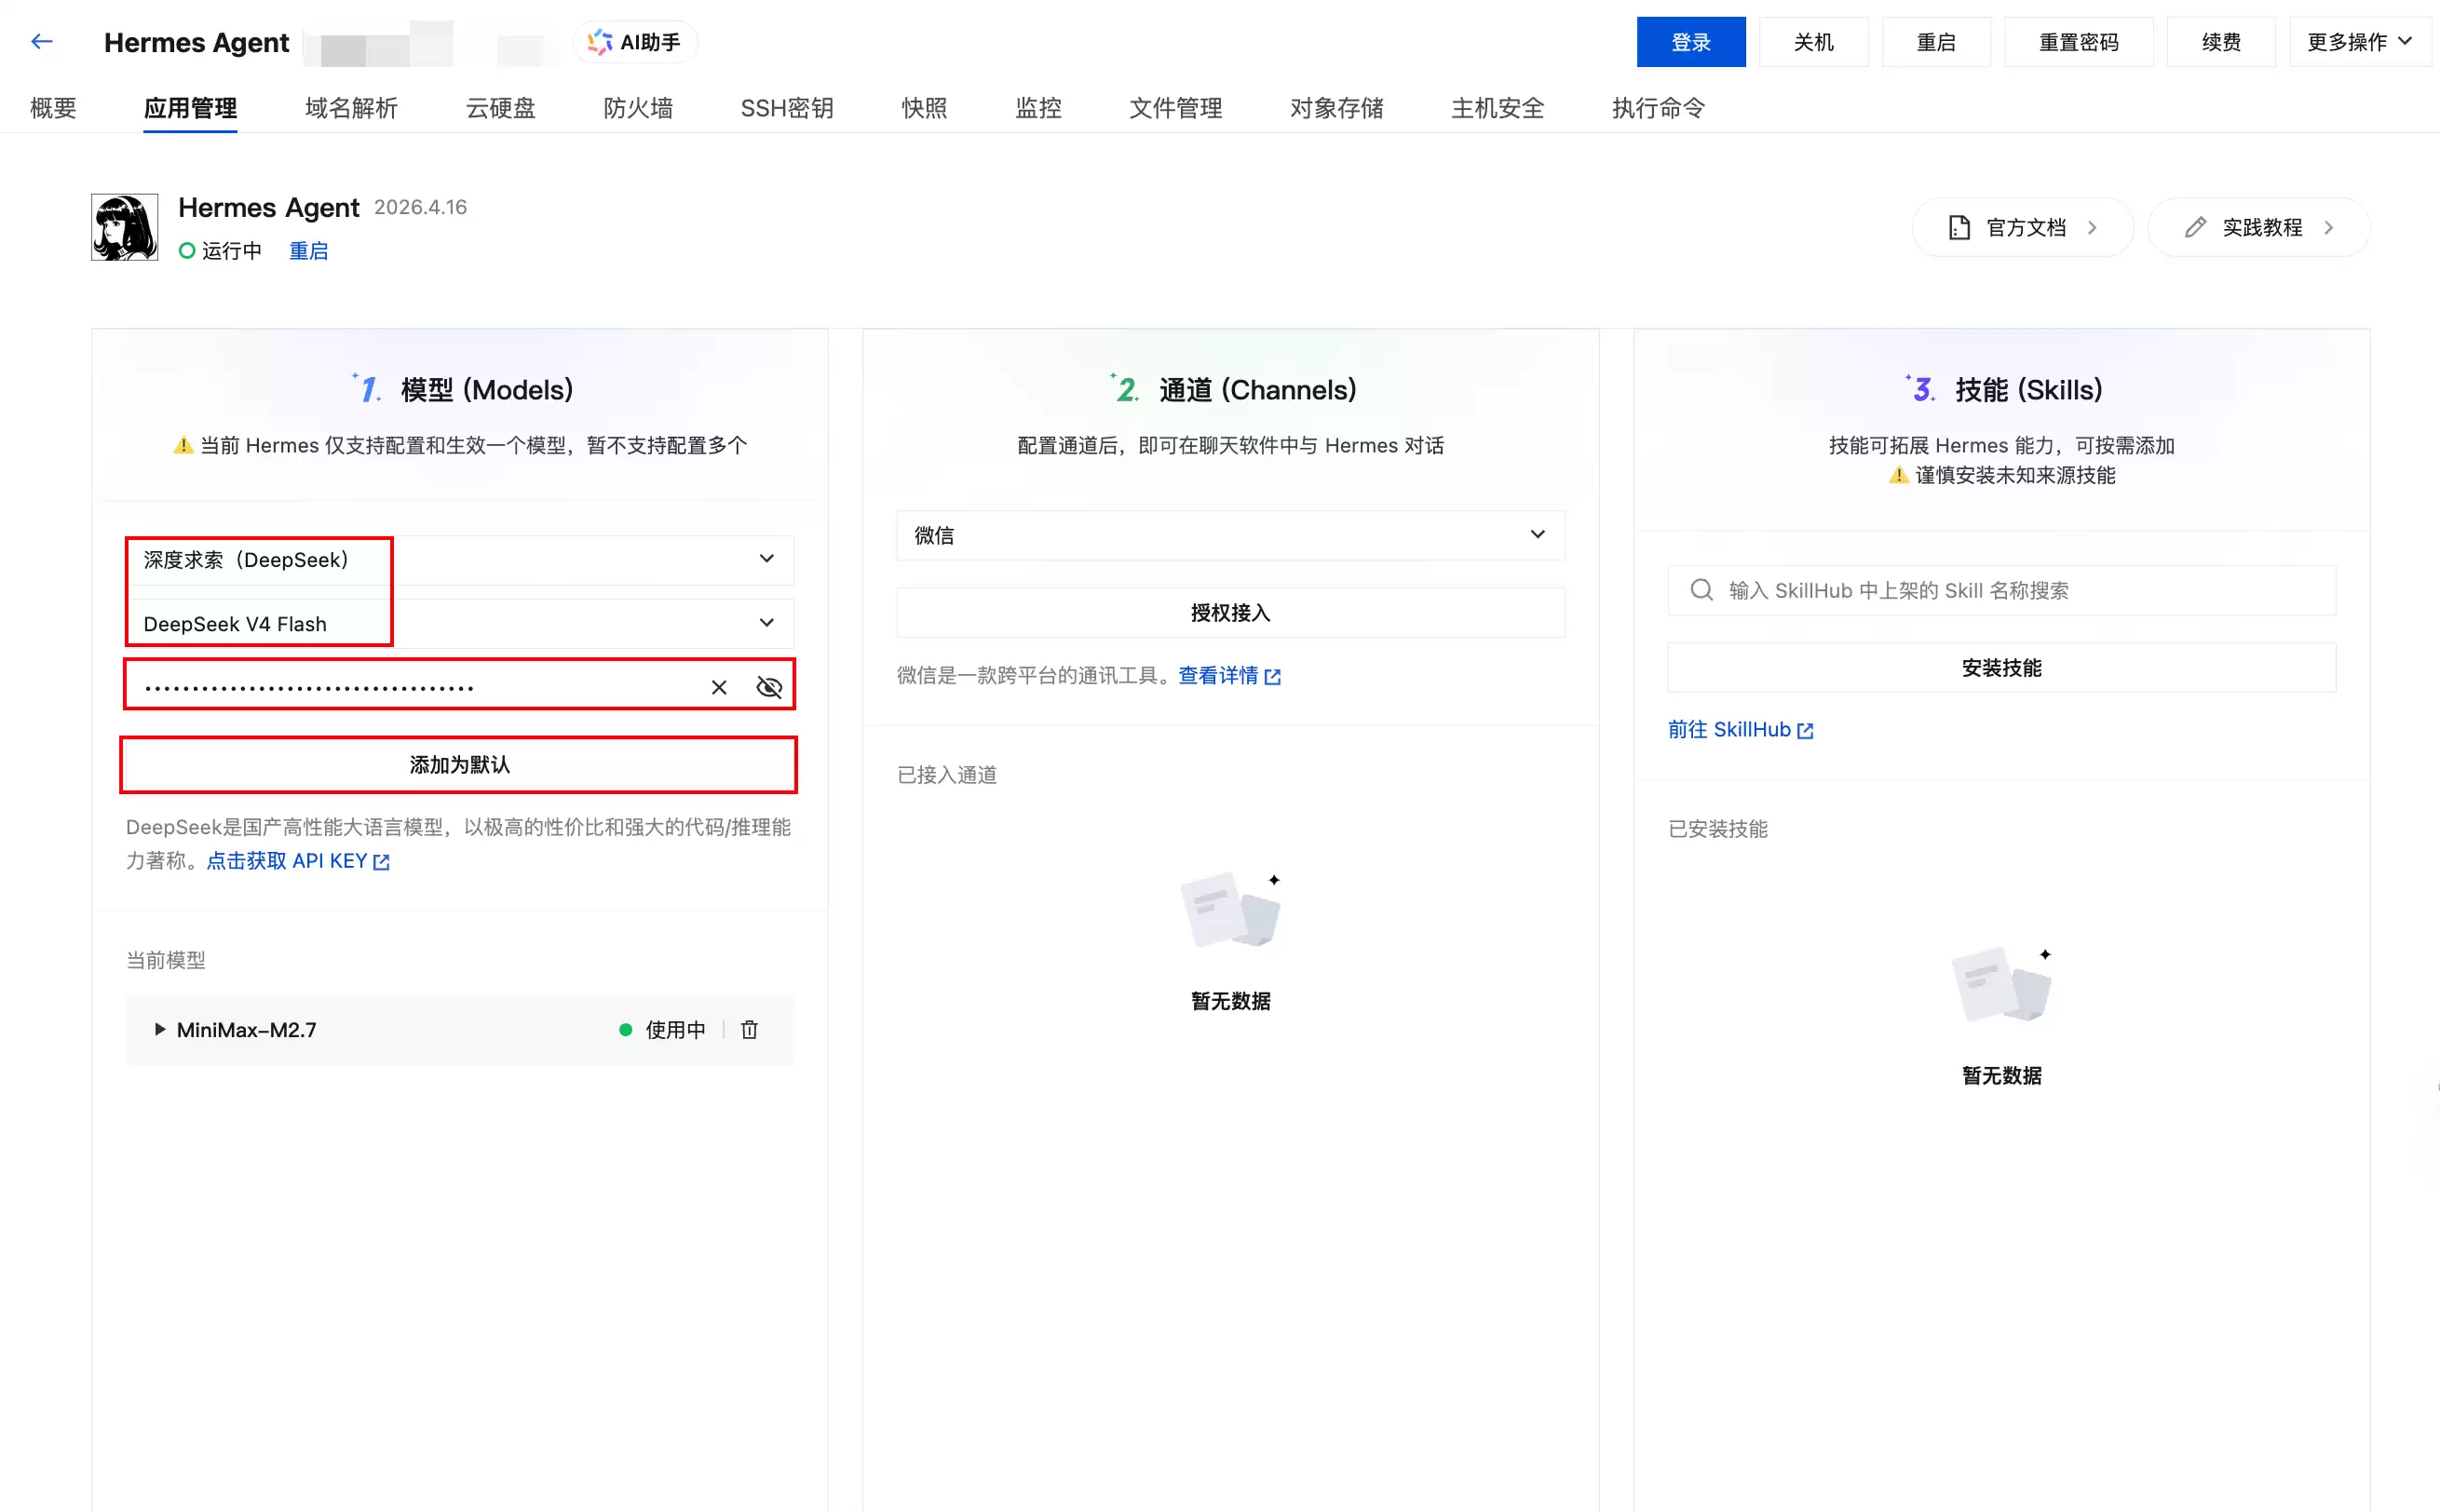Click the SkillHub skill search field
The image size is (2440, 1512).
[x=2002, y=590]
